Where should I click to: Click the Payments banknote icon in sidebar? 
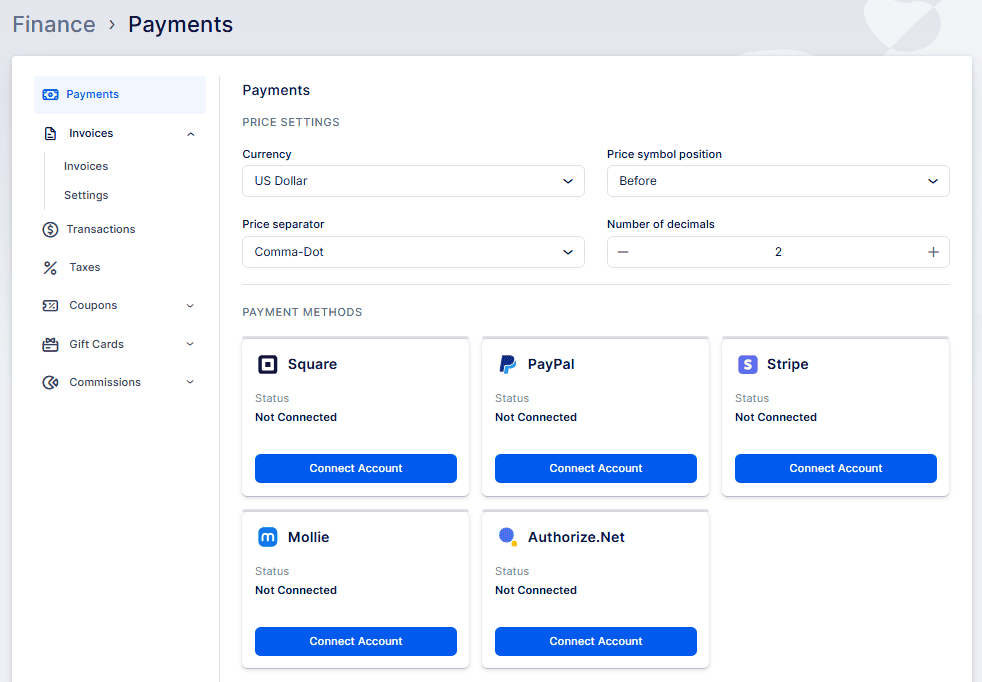50,95
